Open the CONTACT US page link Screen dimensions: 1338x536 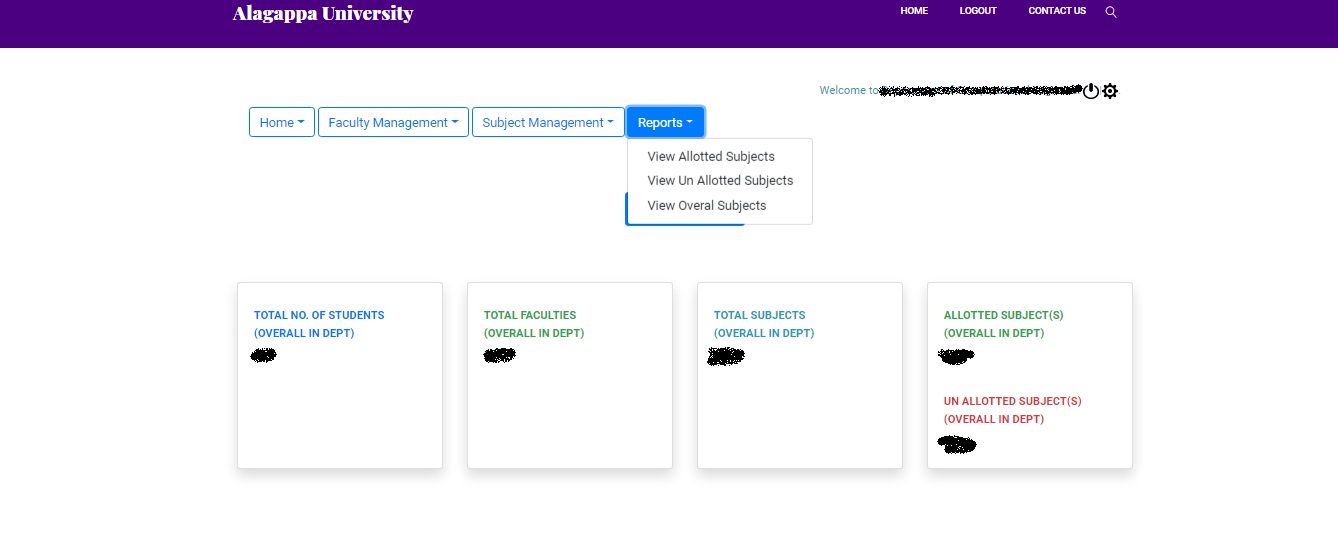[x=1057, y=11]
